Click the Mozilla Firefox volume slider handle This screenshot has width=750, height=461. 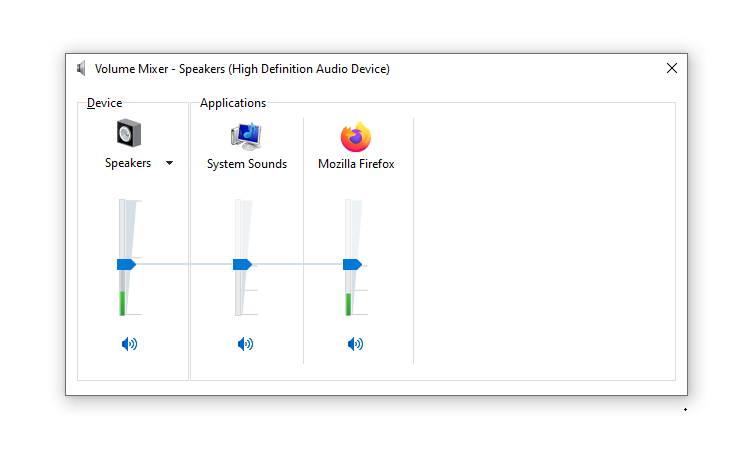click(x=352, y=264)
